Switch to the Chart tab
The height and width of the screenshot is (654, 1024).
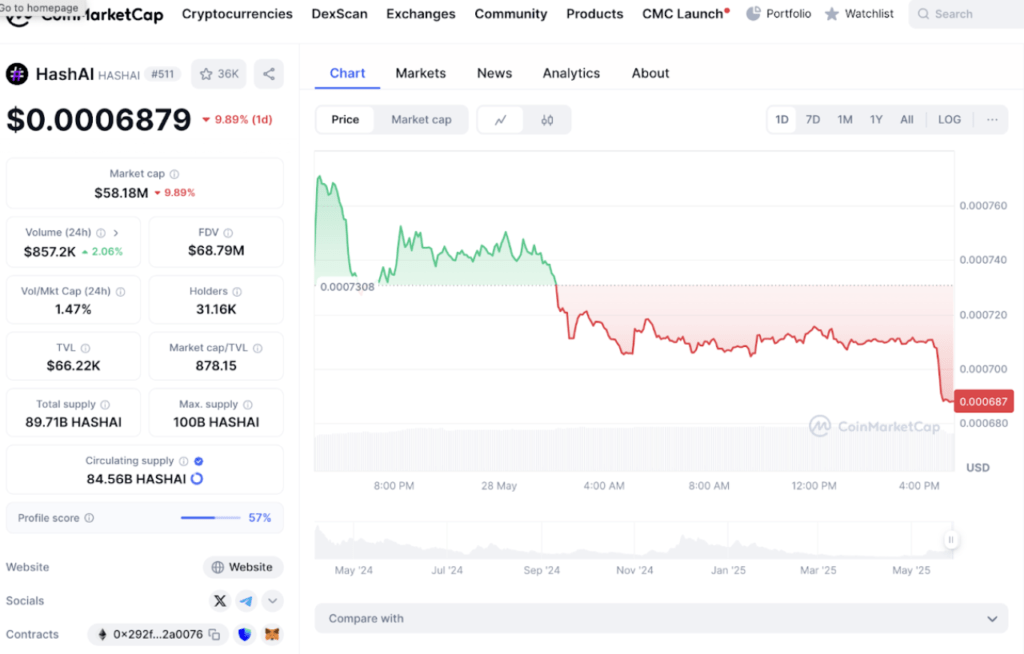[x=347, y=73]
